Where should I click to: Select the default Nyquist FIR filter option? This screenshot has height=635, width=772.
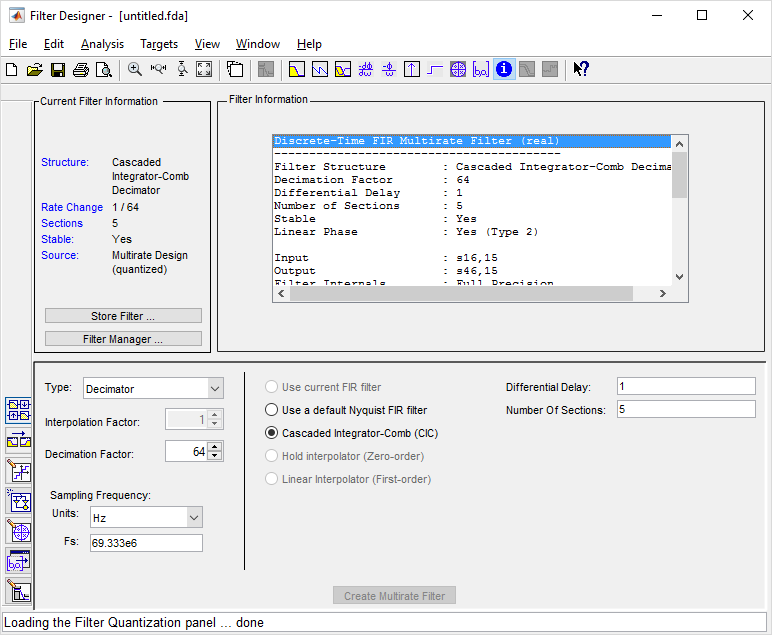(271, 410)
